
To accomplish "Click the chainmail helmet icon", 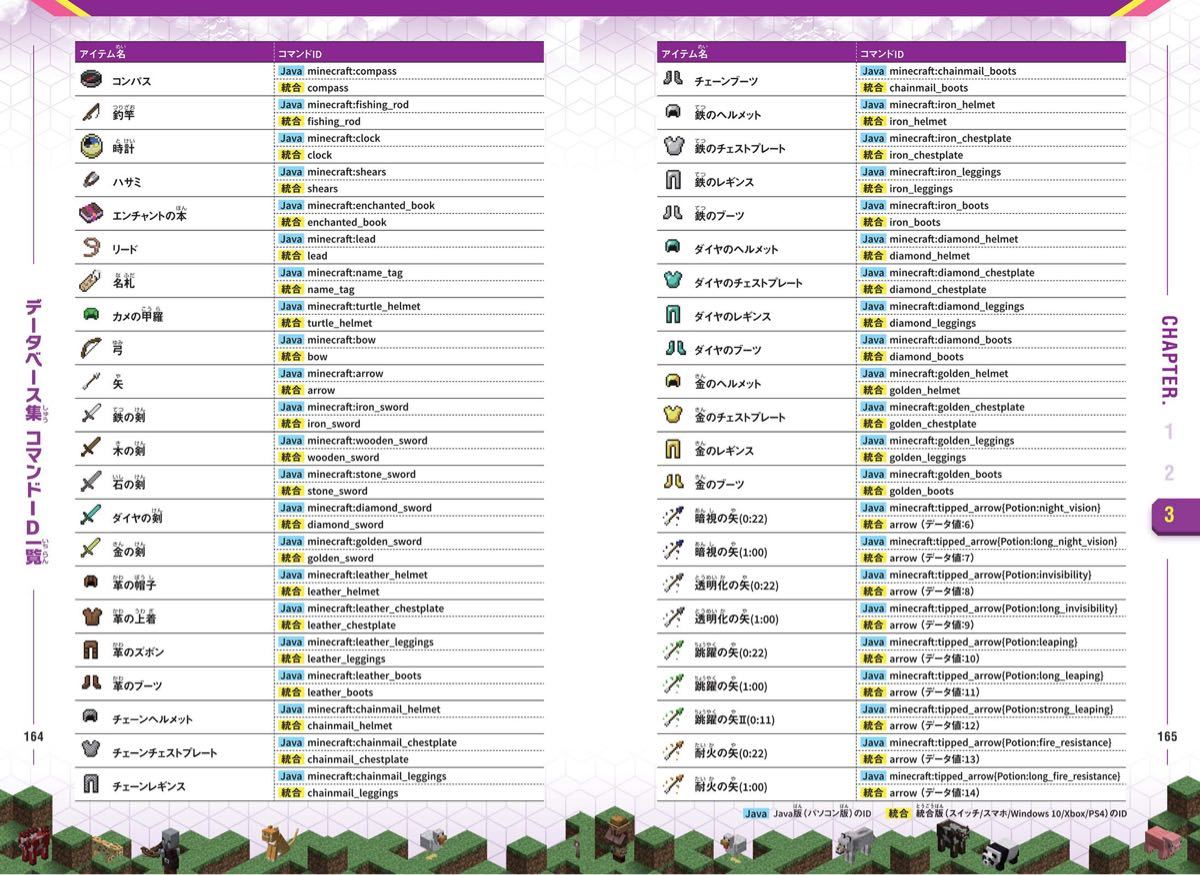I will tap(91, 717).
